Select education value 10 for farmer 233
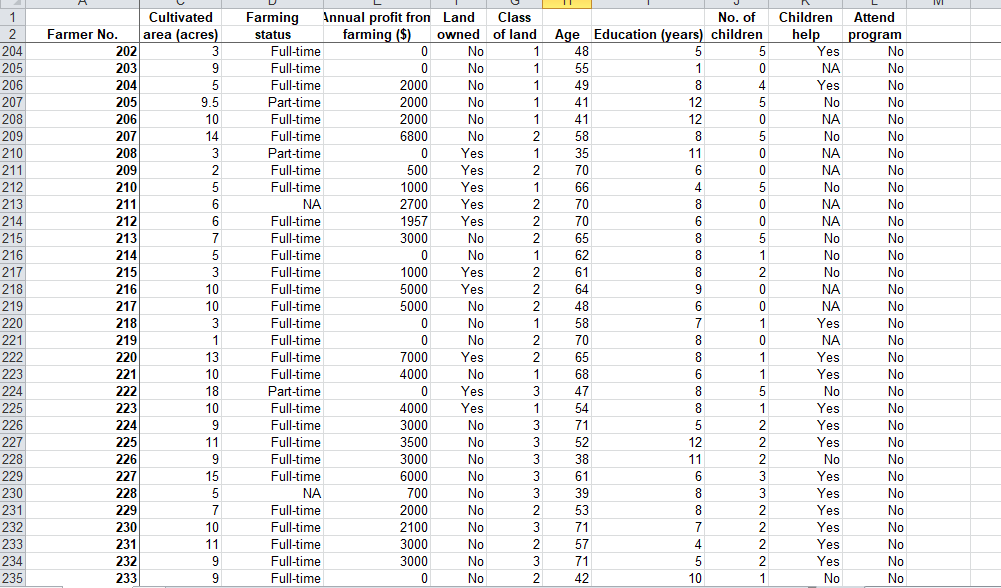The height and width of the screenshot is (588, 1001). tap(648, 578)
